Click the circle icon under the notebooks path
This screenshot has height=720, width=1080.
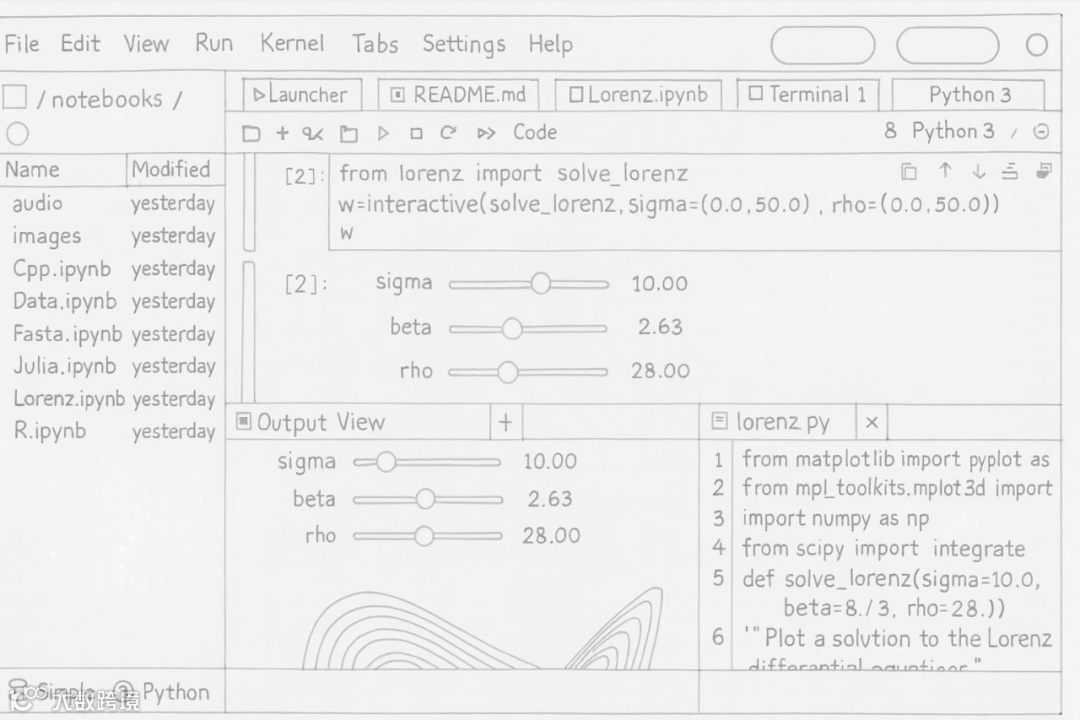click(17, 134)
